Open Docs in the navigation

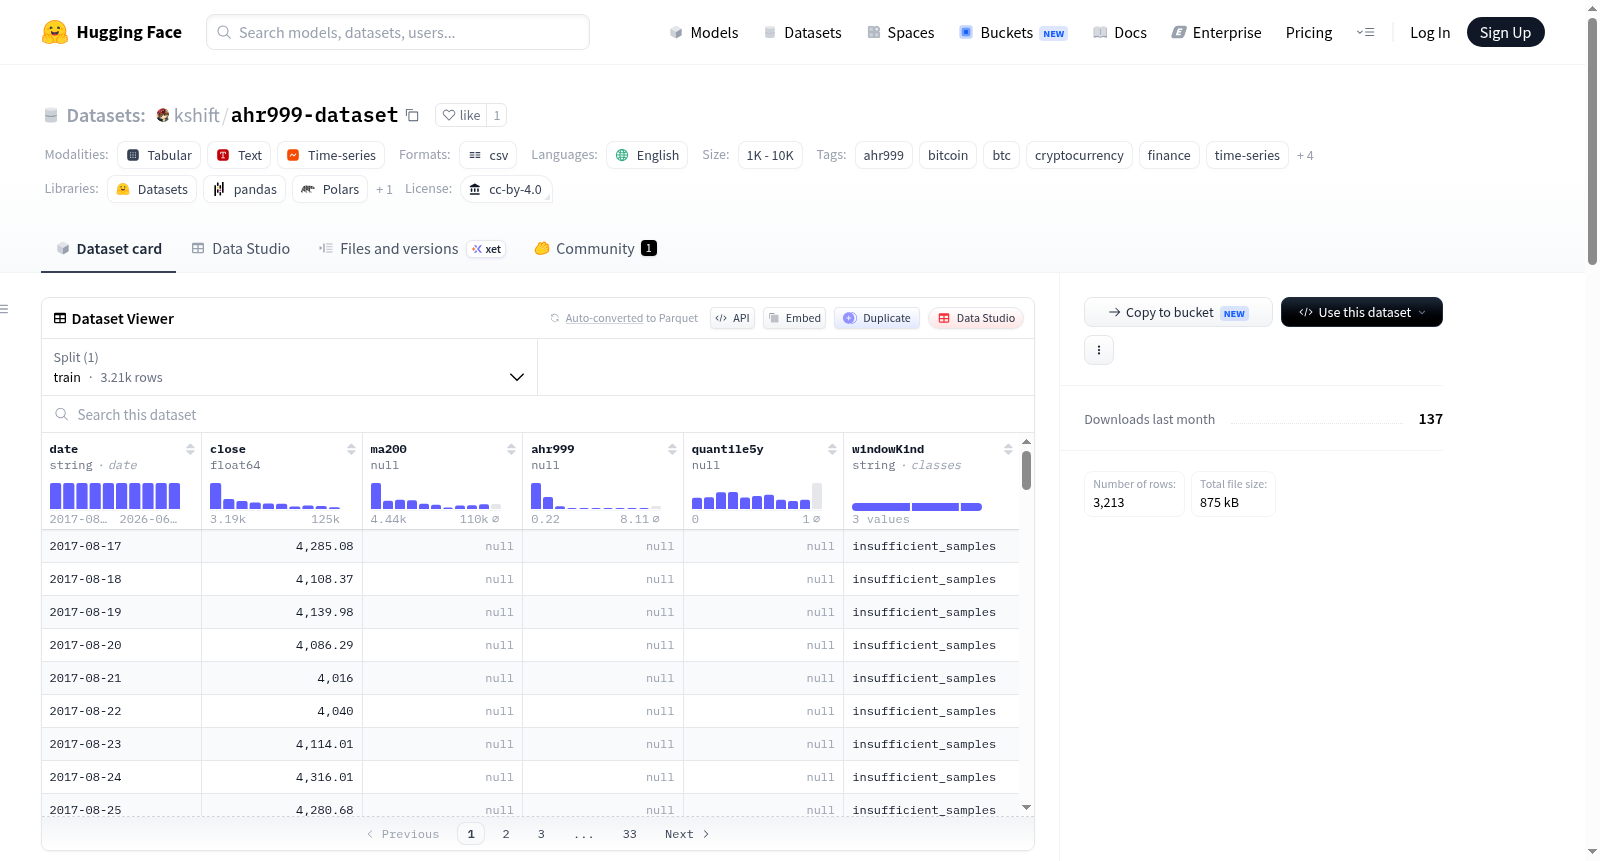click(1120, 33)
